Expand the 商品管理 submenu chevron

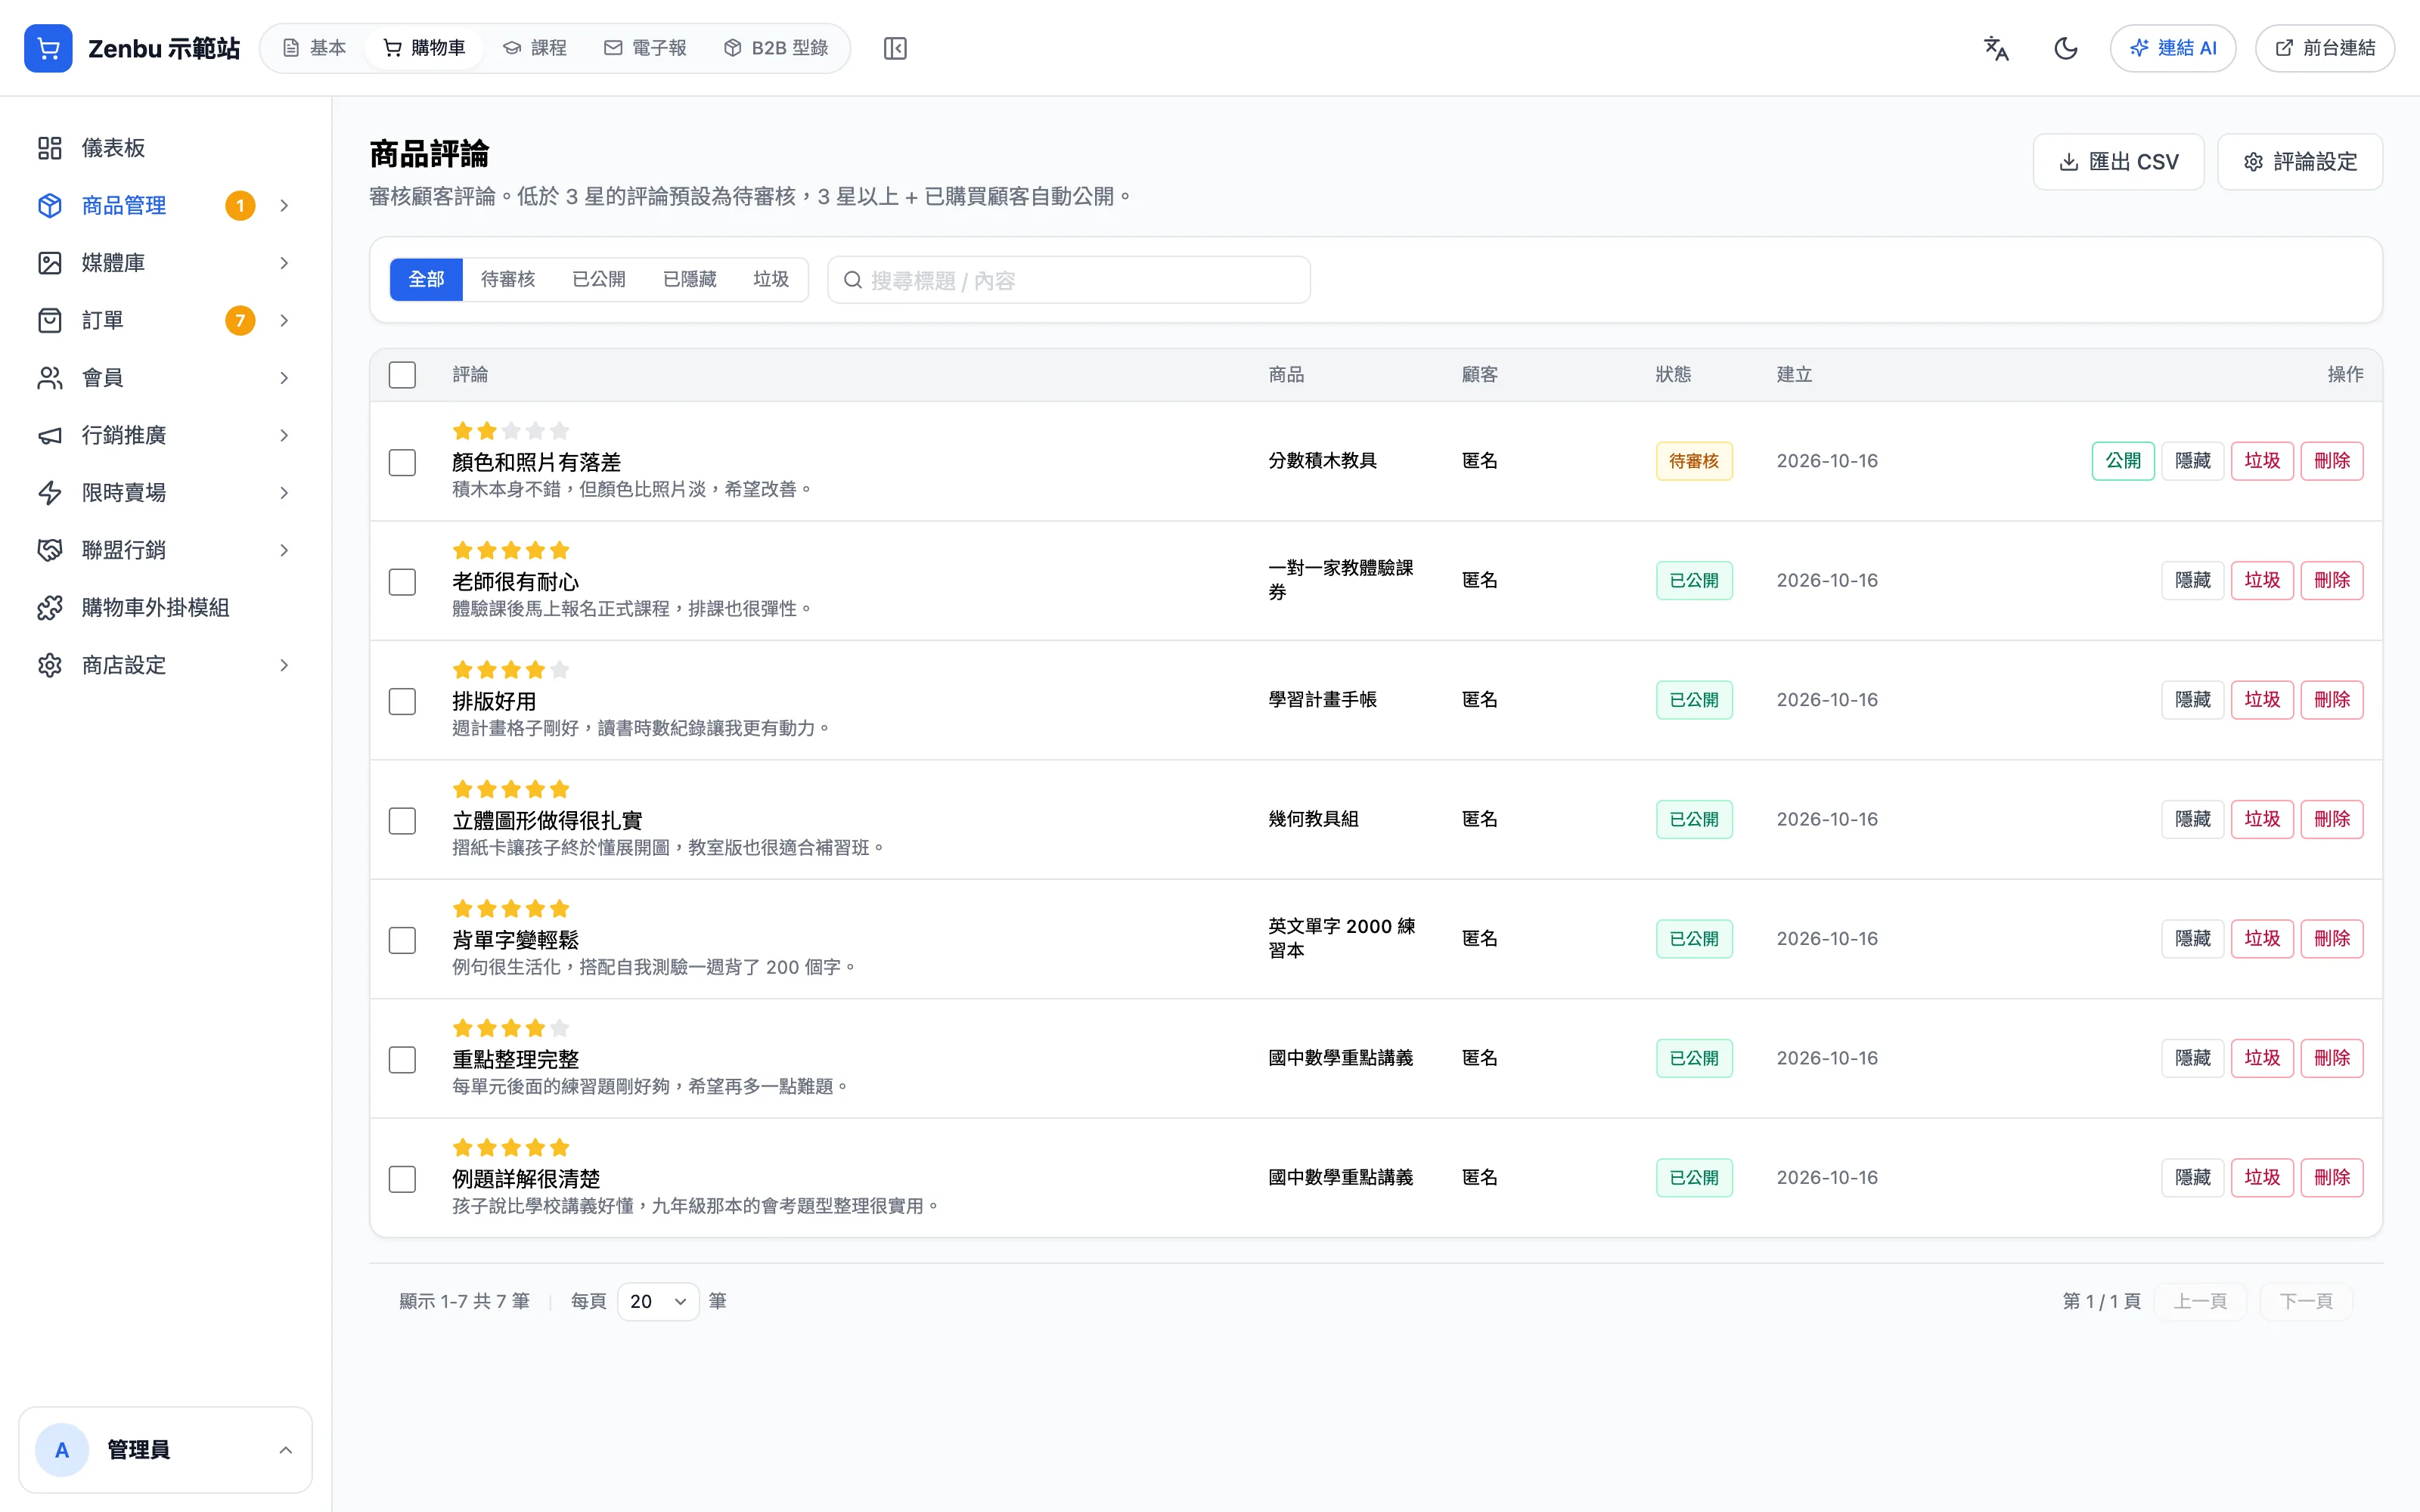pos(284,206)
